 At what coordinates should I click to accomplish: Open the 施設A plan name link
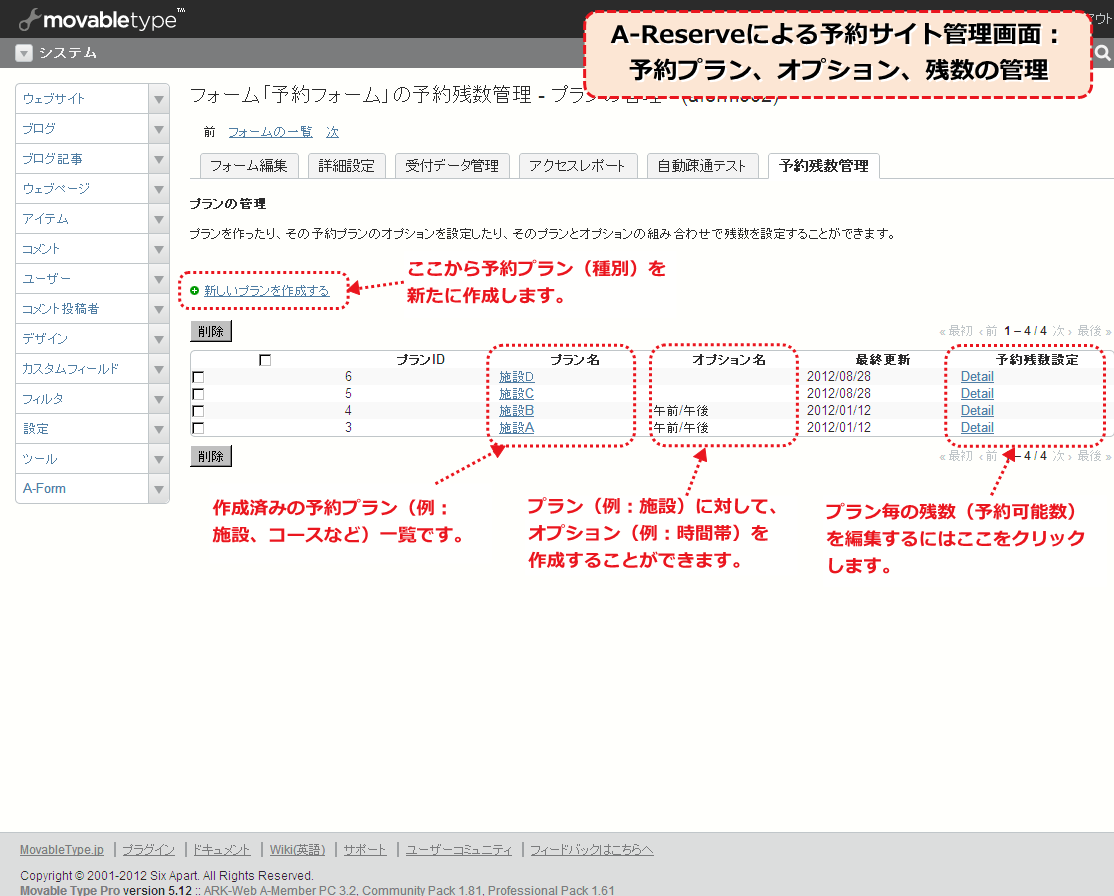516,428
